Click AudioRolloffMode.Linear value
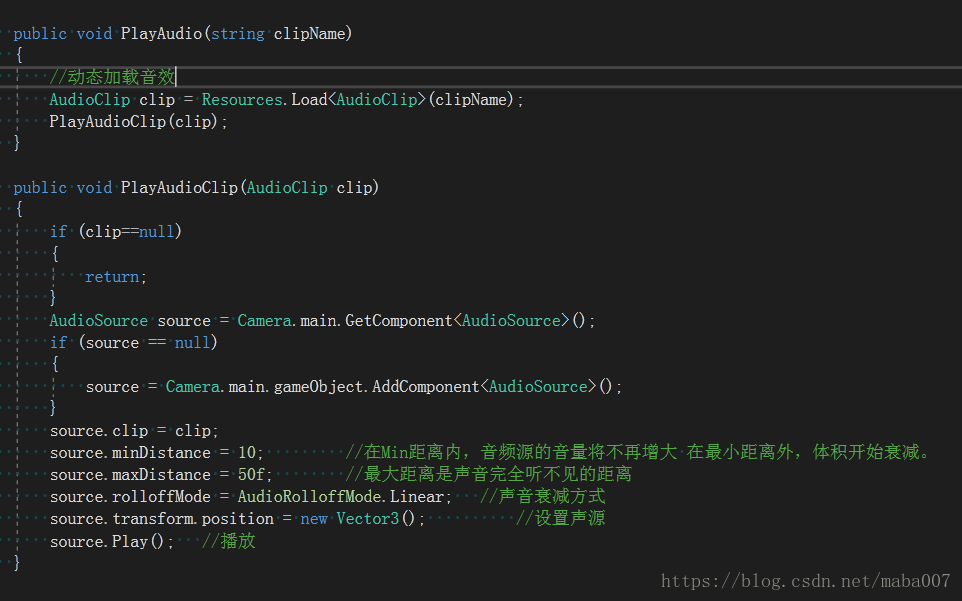This screenshot has width=962, height=601. pos(341,497)
